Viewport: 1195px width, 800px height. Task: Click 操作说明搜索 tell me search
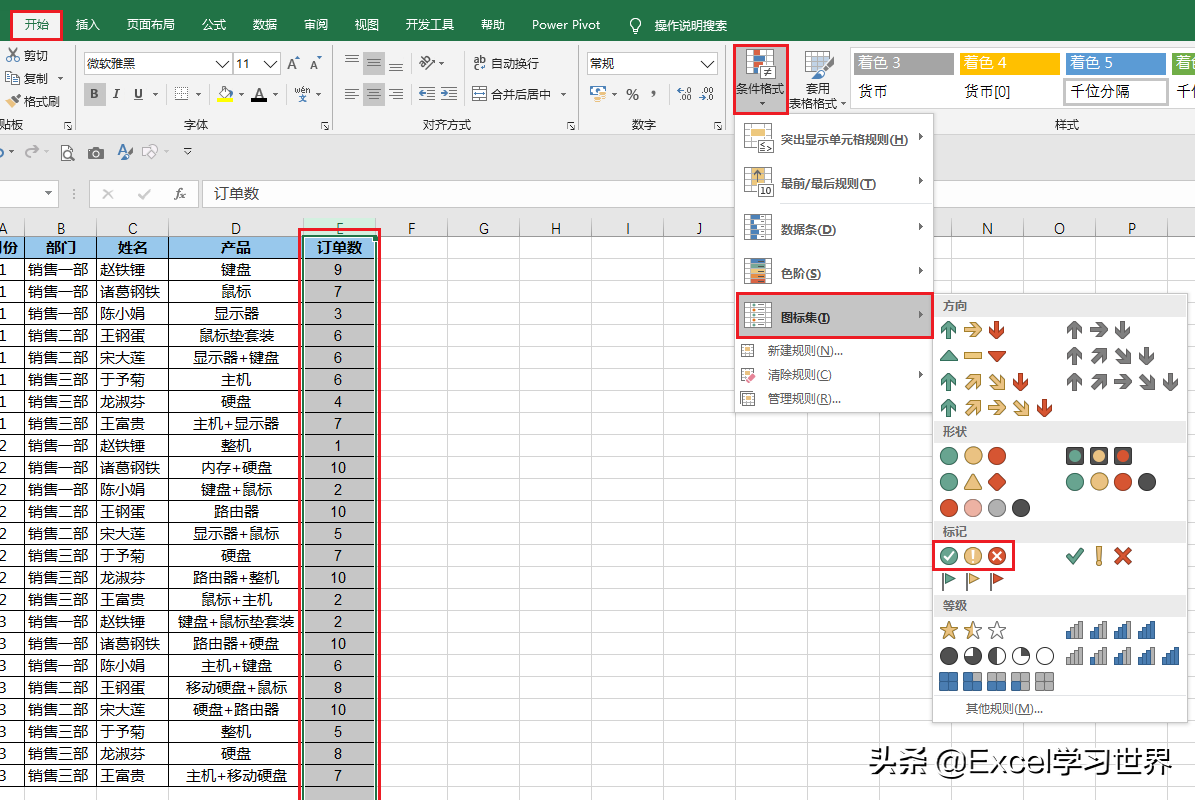point(690,25)
